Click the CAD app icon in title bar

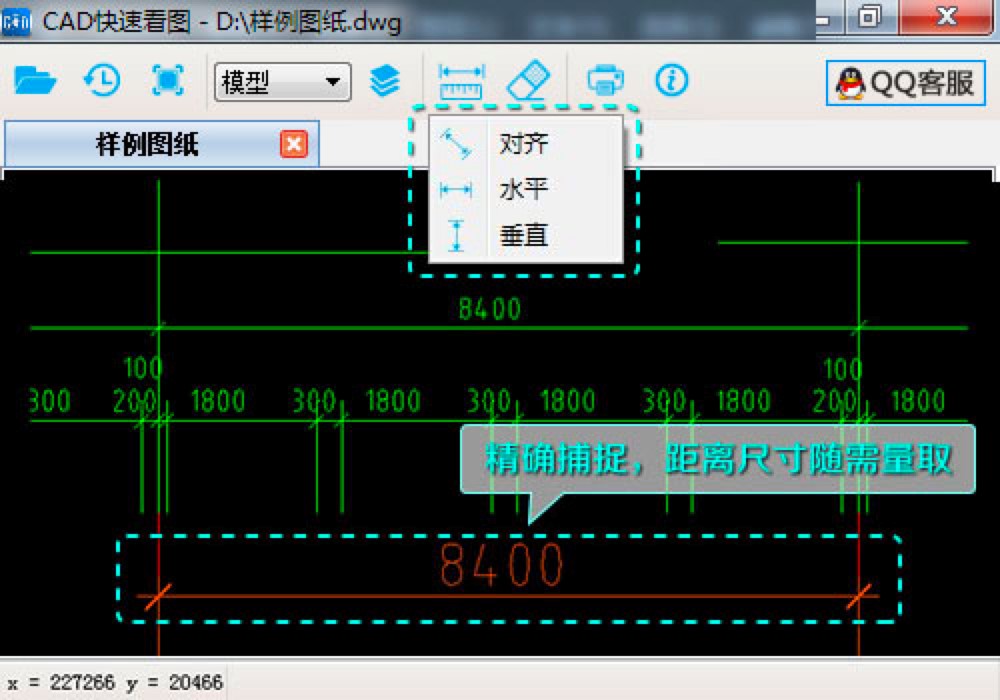(16, 20)
